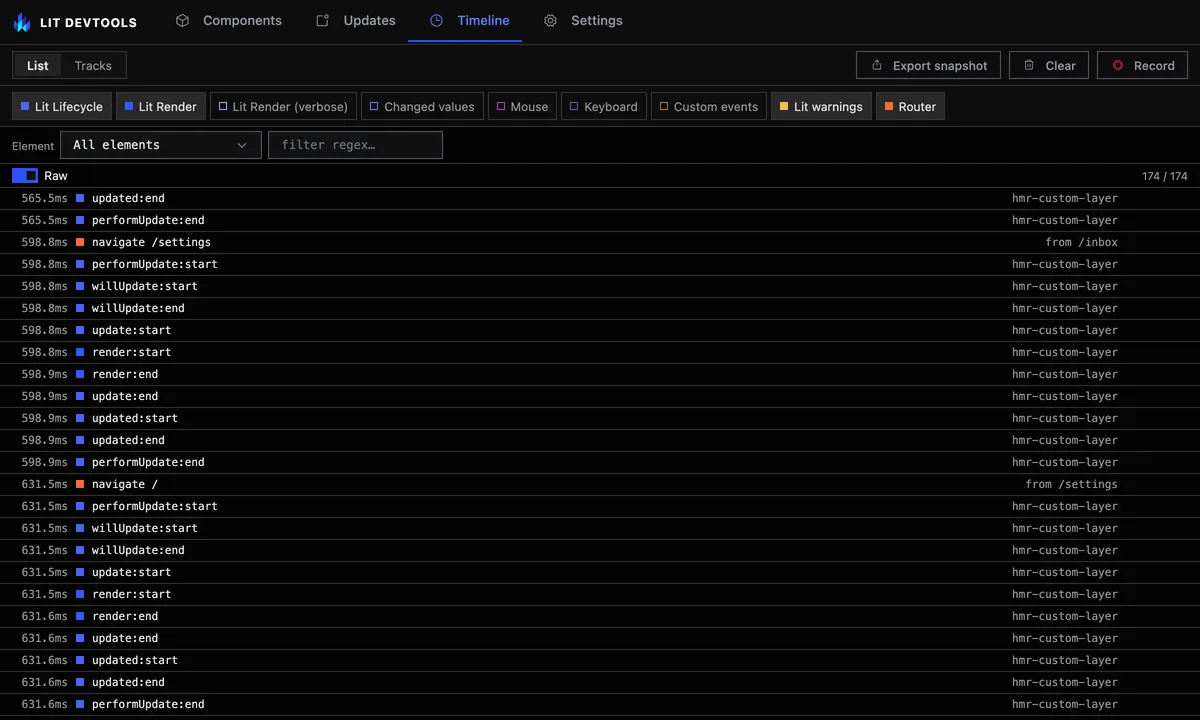Click the 'from /inbox' detail text

click(x=1082, y=242)
